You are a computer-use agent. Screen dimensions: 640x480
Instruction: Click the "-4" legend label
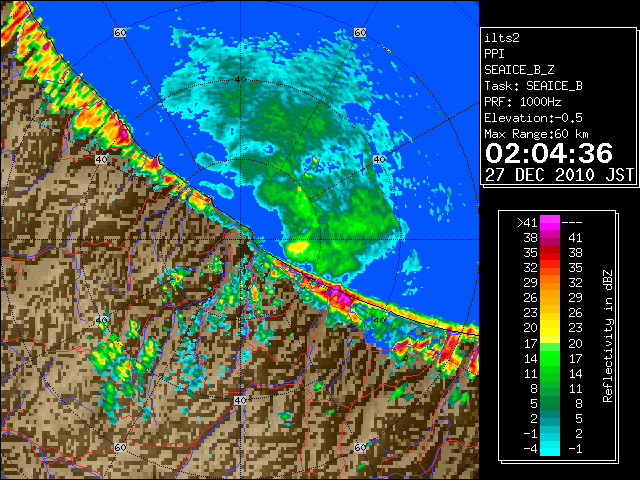[x=530, y=449]
